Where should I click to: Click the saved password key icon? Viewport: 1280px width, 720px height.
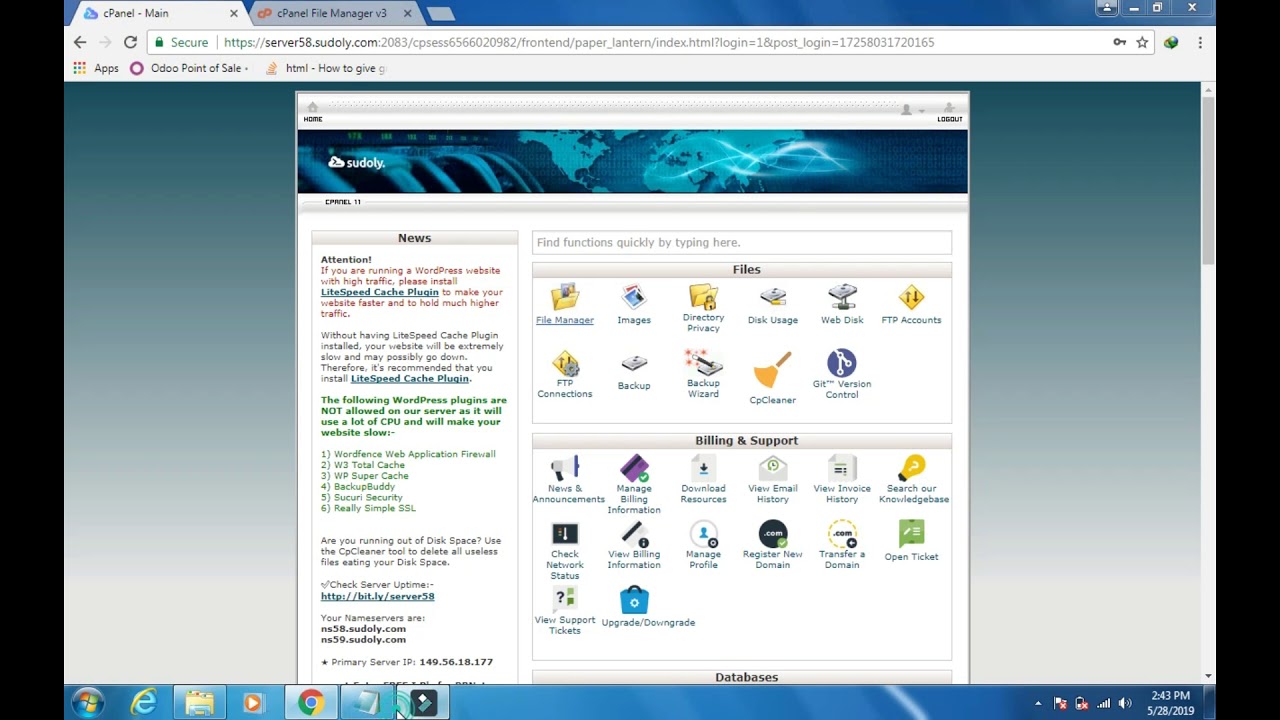pos(1119,42)
